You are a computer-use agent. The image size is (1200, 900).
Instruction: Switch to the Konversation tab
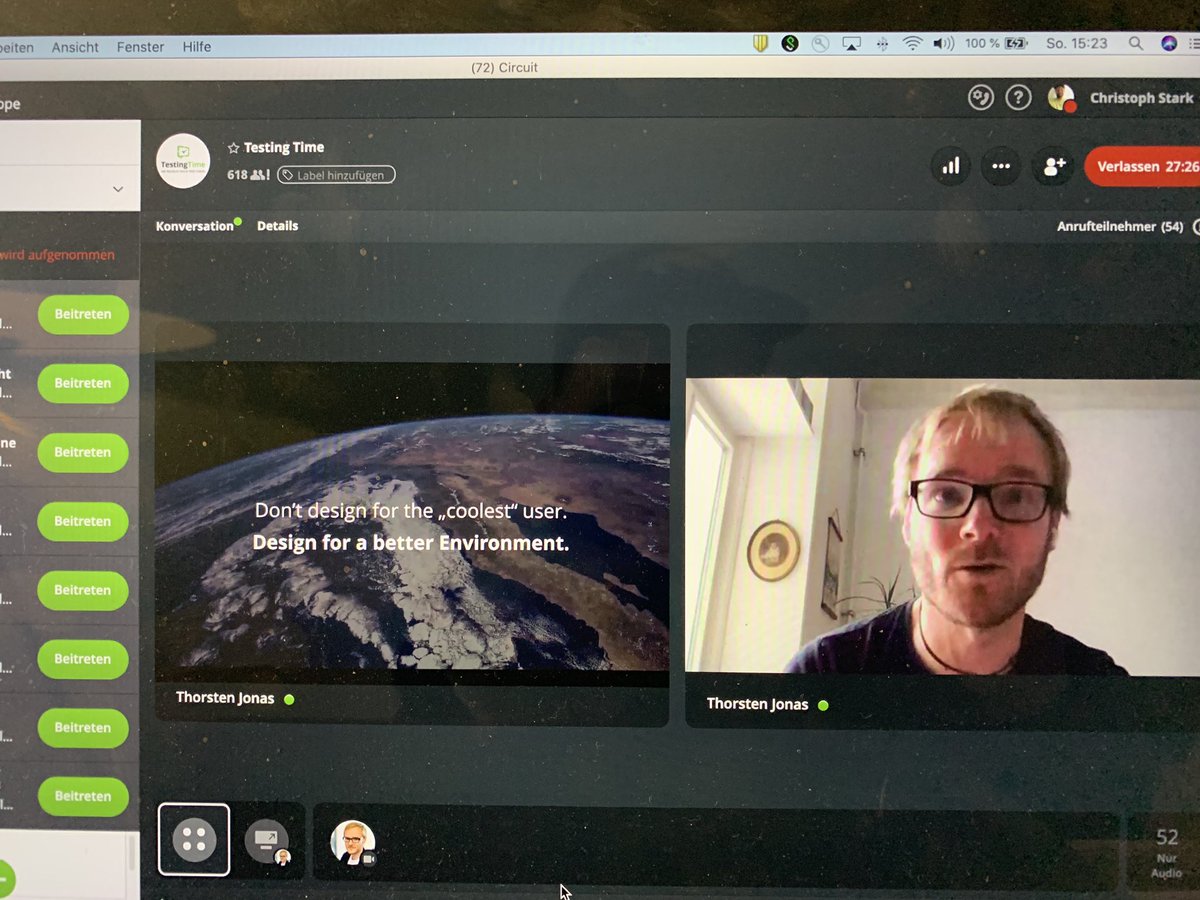click(x=195, y=226)
